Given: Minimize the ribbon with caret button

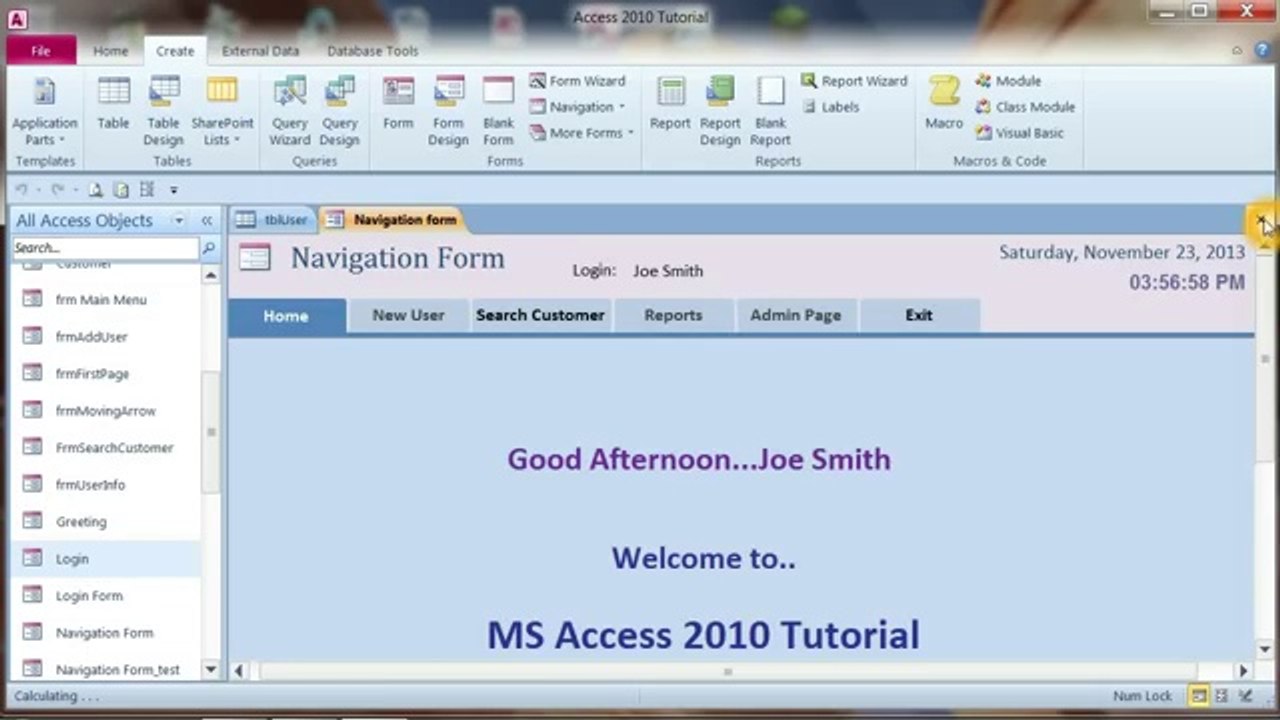Looking at the screenshot, I should 1237,50.
